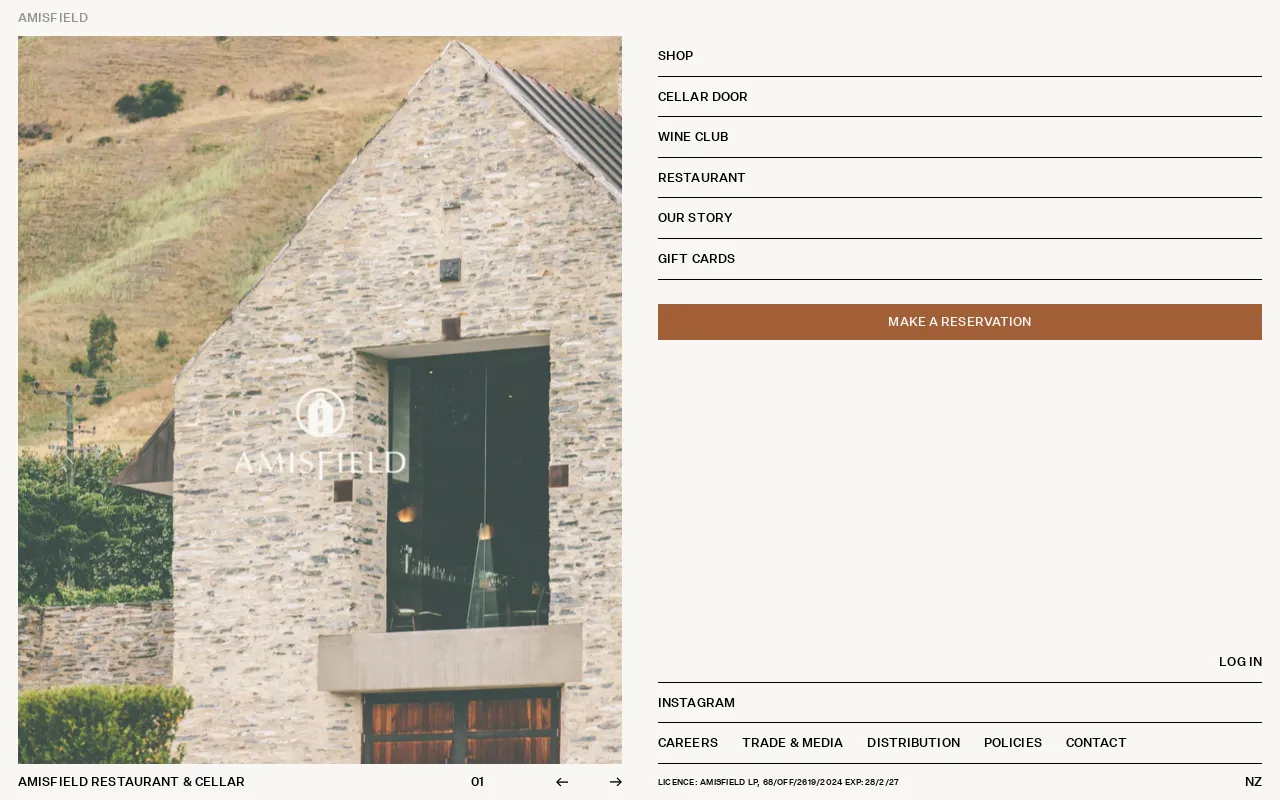The height and width of the screenshot is (800, 1280).
Task: Open the DISTRIBUTION footer link
Action: point(913,742)
